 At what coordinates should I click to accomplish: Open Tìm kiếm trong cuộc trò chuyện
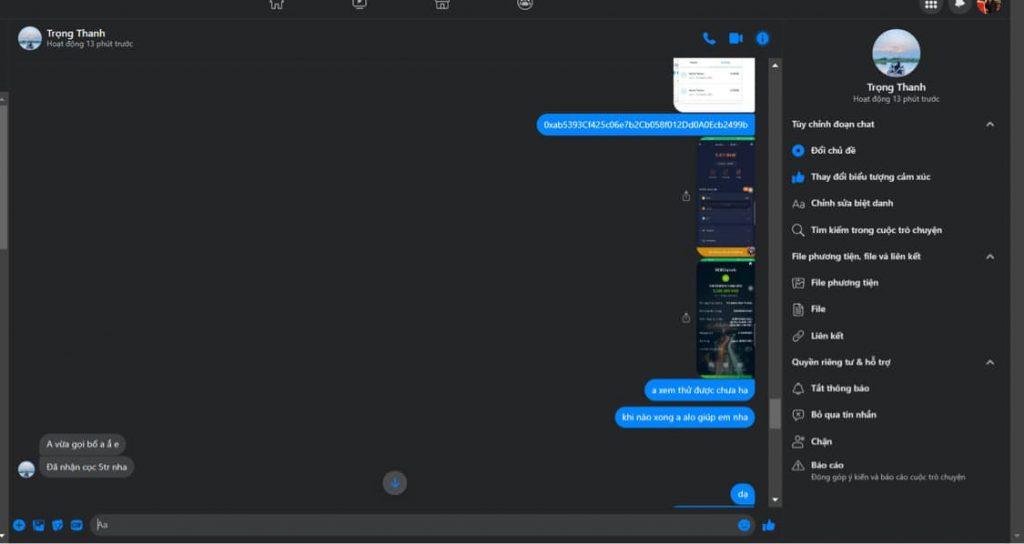(875, 230)
